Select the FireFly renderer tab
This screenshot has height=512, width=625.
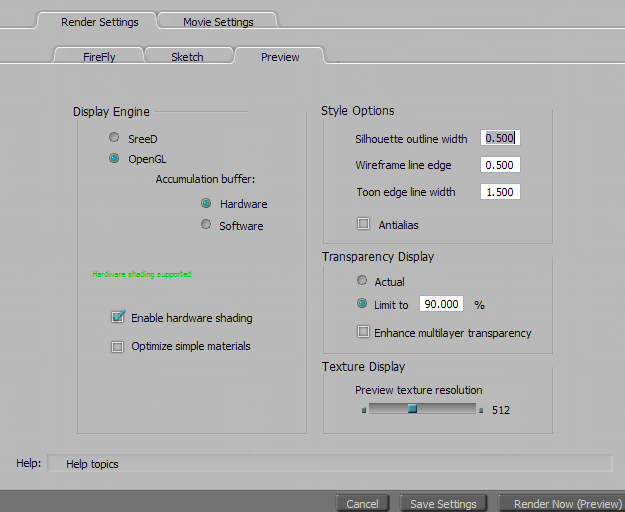[x=99, y=57]
